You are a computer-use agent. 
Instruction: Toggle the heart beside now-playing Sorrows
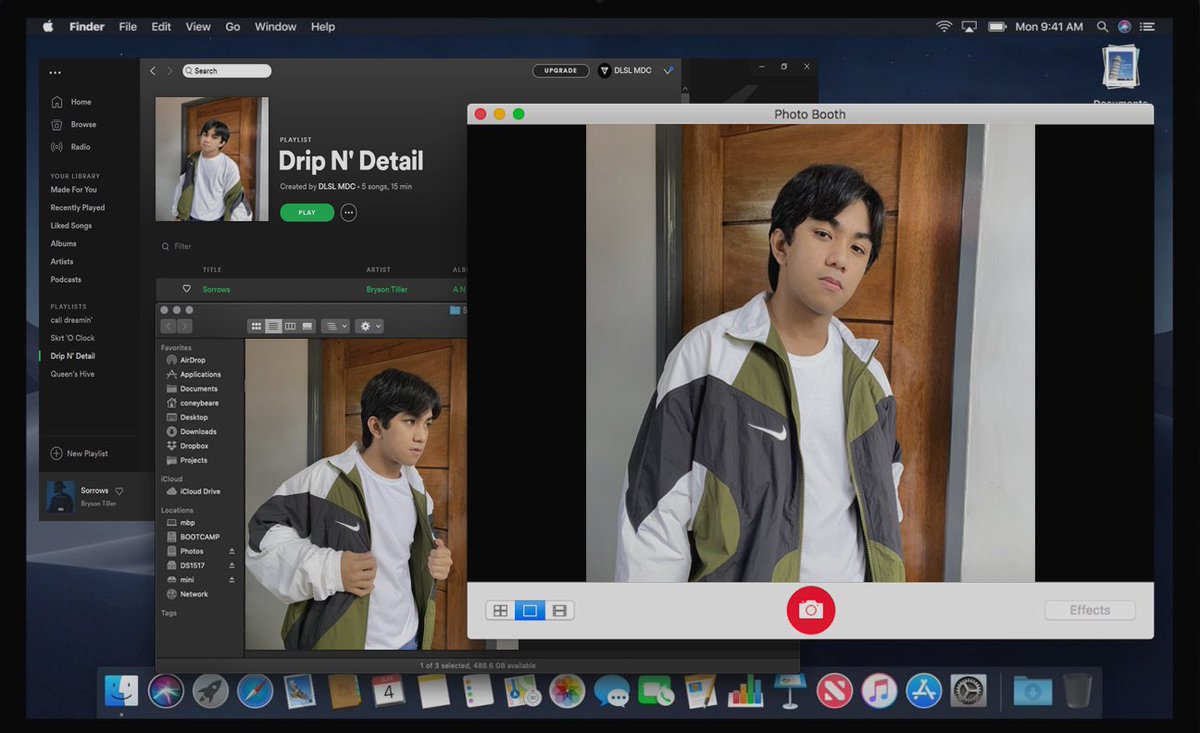pos(119,491)
